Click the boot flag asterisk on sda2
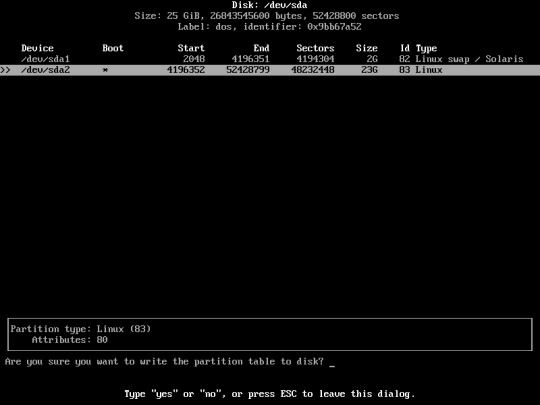Viewport: 540px width, 405px height. click(105, 70)
